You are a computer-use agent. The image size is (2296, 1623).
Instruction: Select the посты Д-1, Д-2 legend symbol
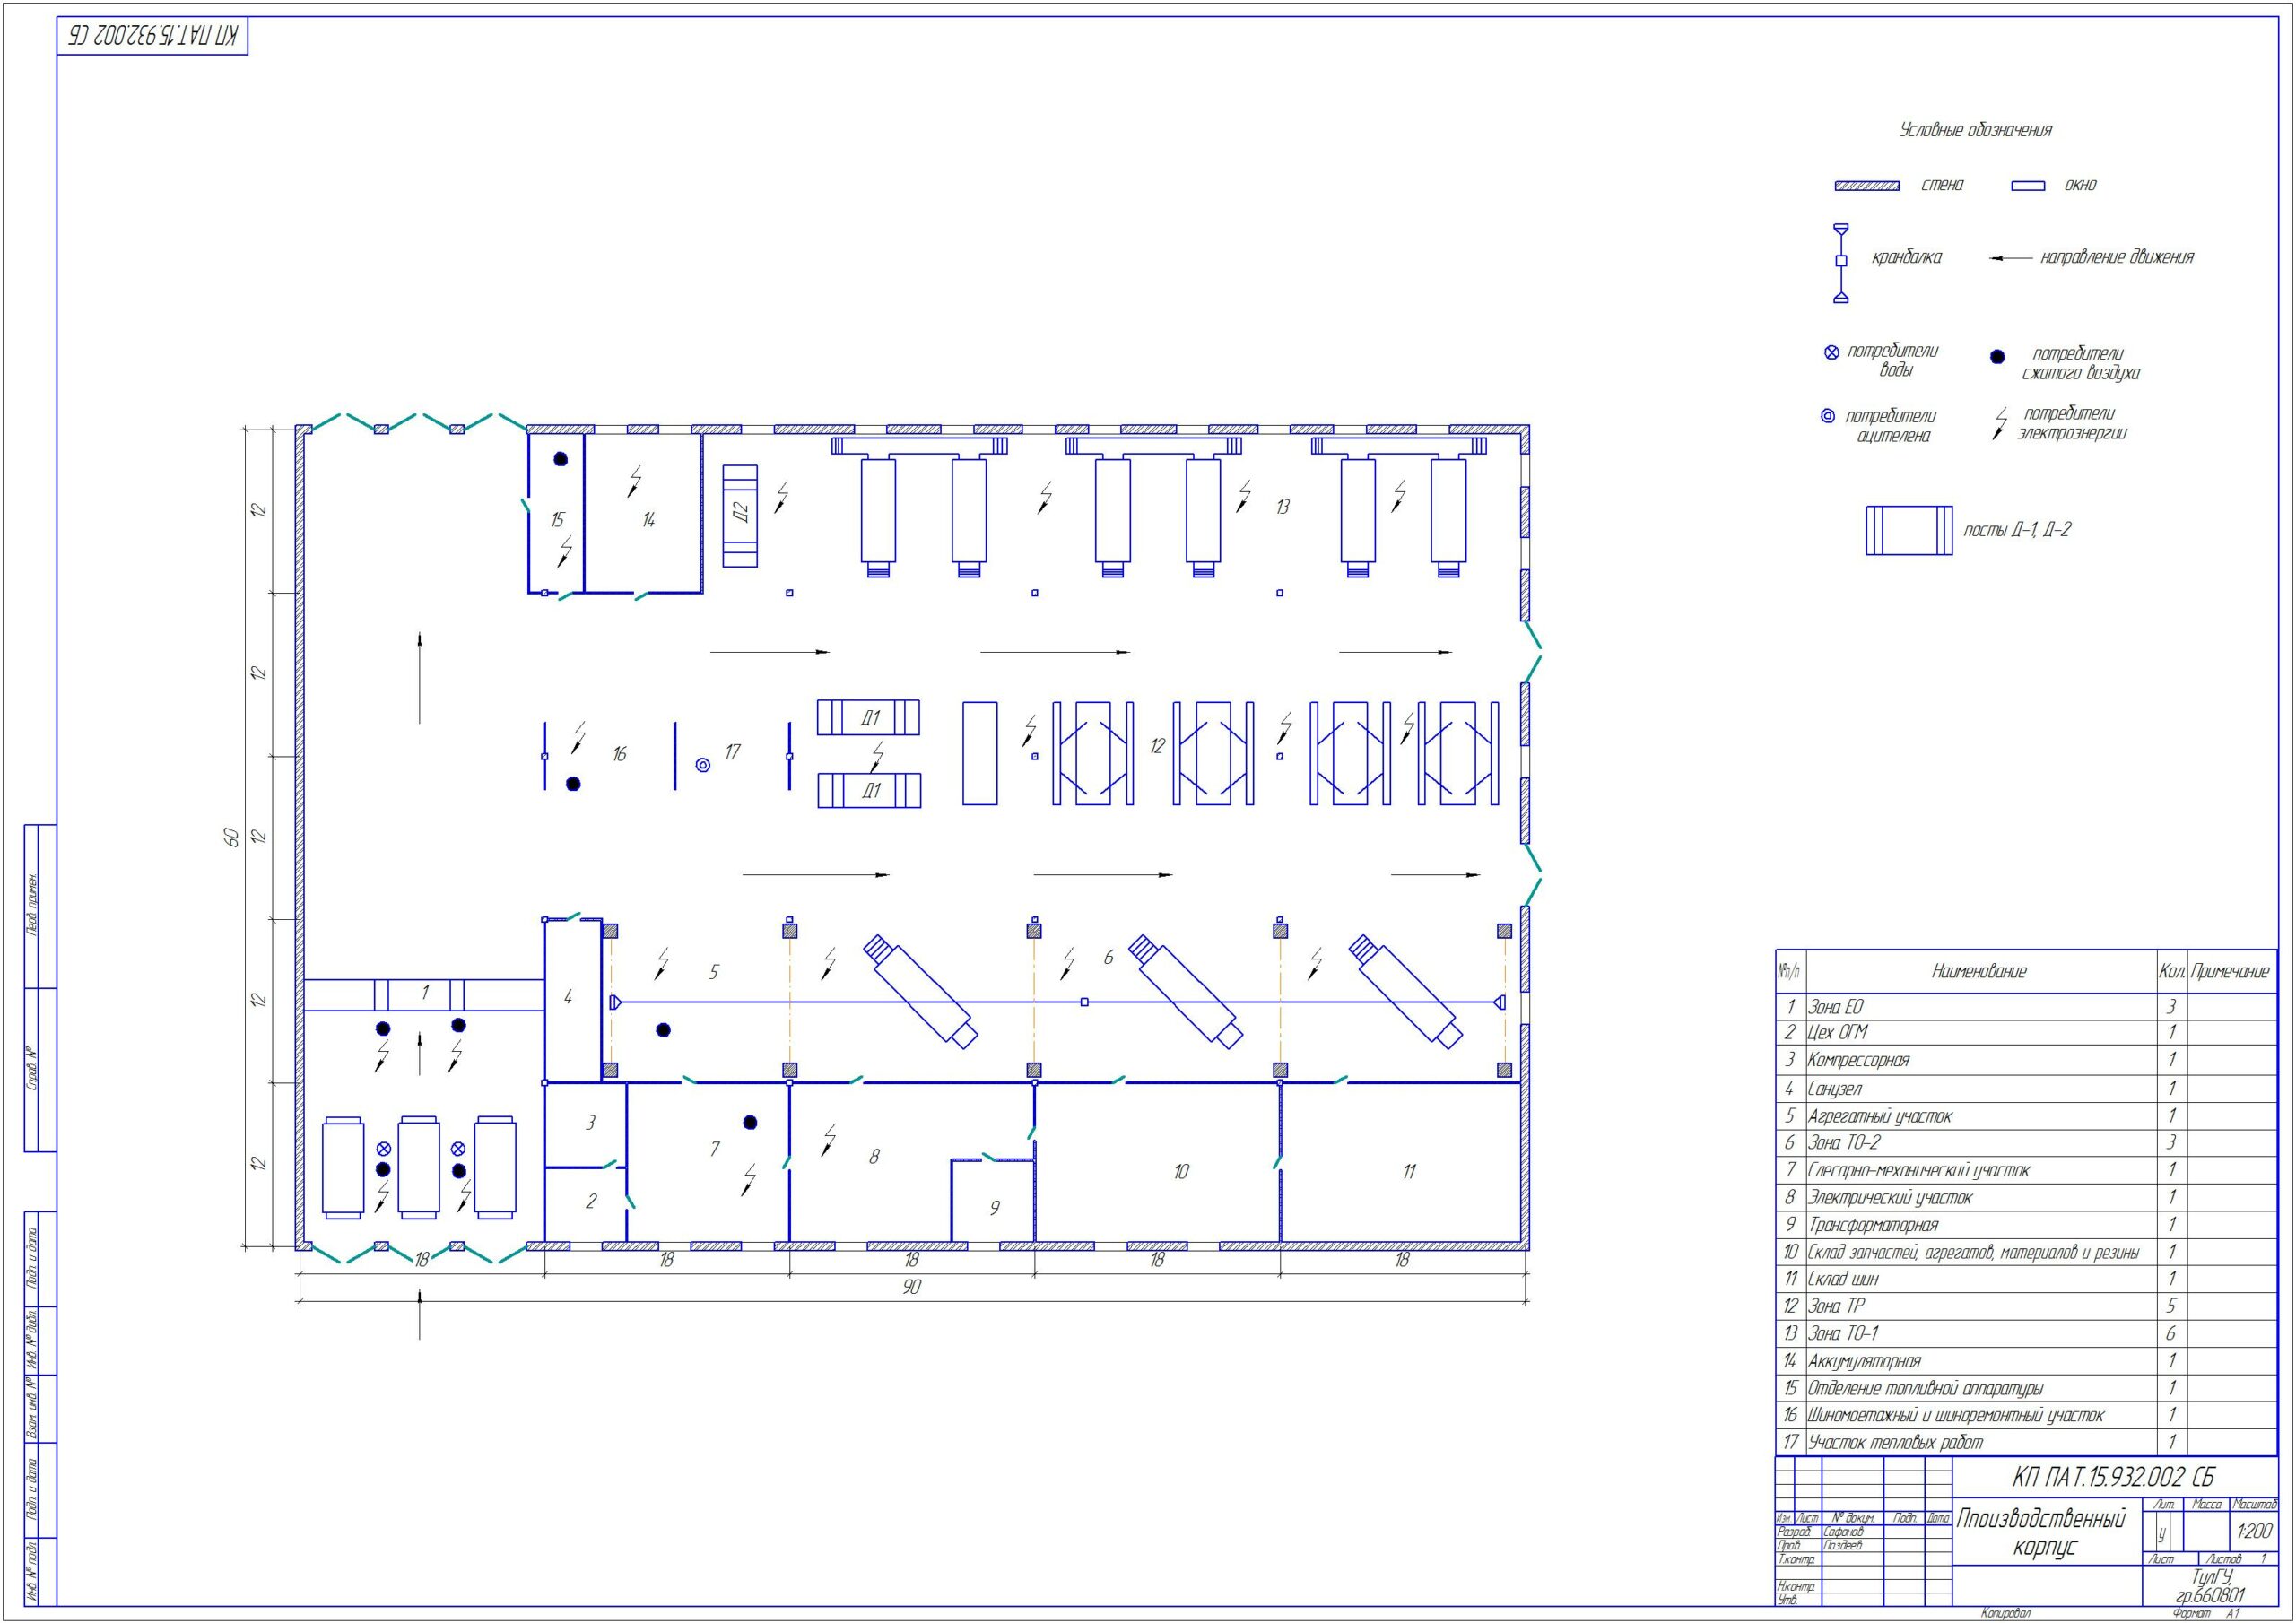coord(1909,530)
